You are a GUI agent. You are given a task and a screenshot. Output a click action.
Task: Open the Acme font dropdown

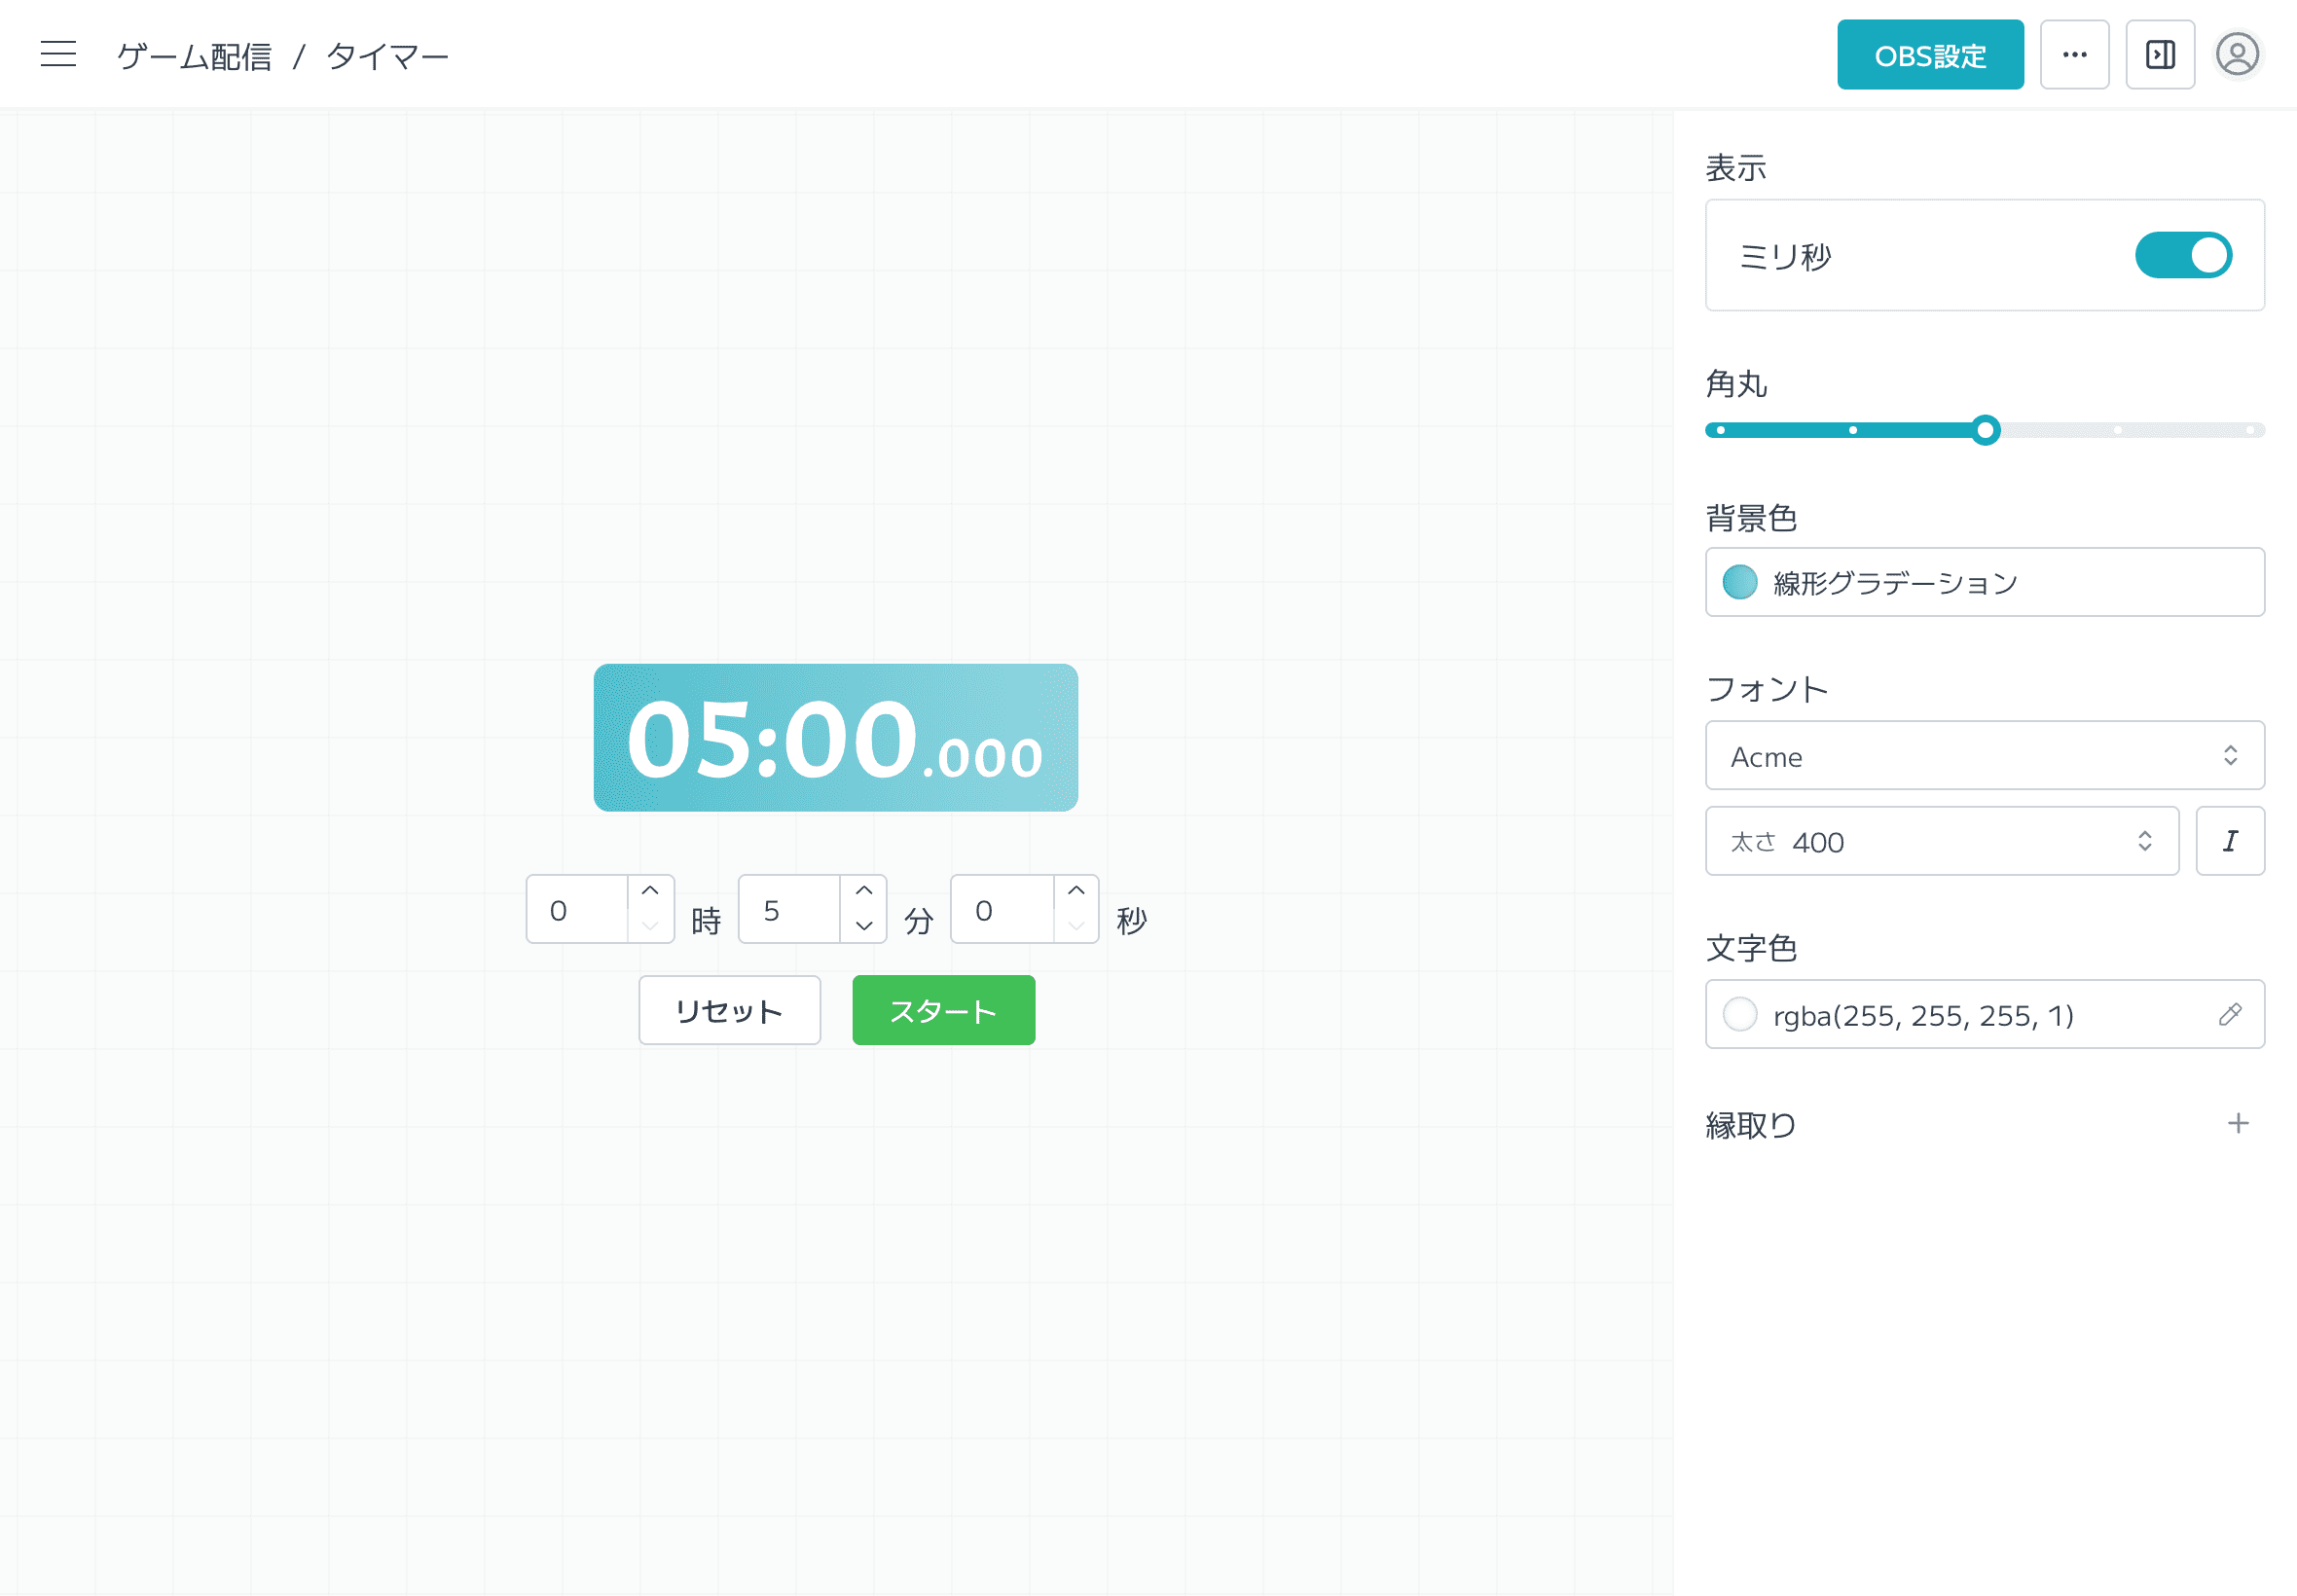tap(1984, 756)
